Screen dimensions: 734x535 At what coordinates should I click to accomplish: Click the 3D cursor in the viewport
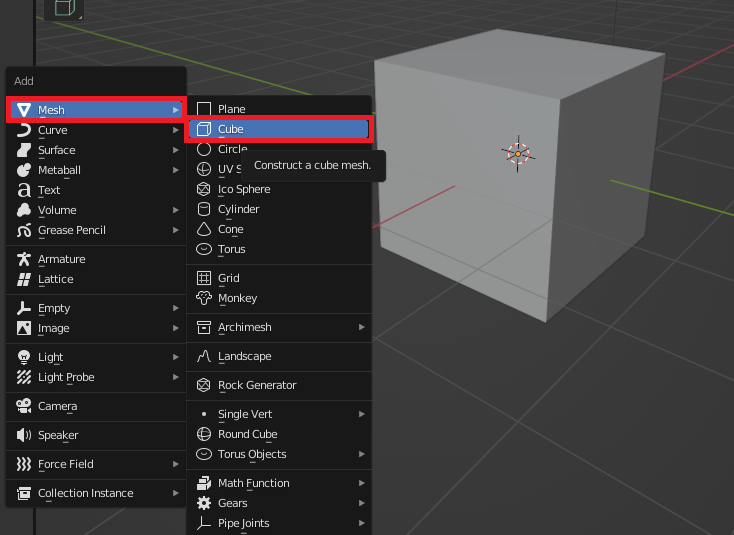517,153
